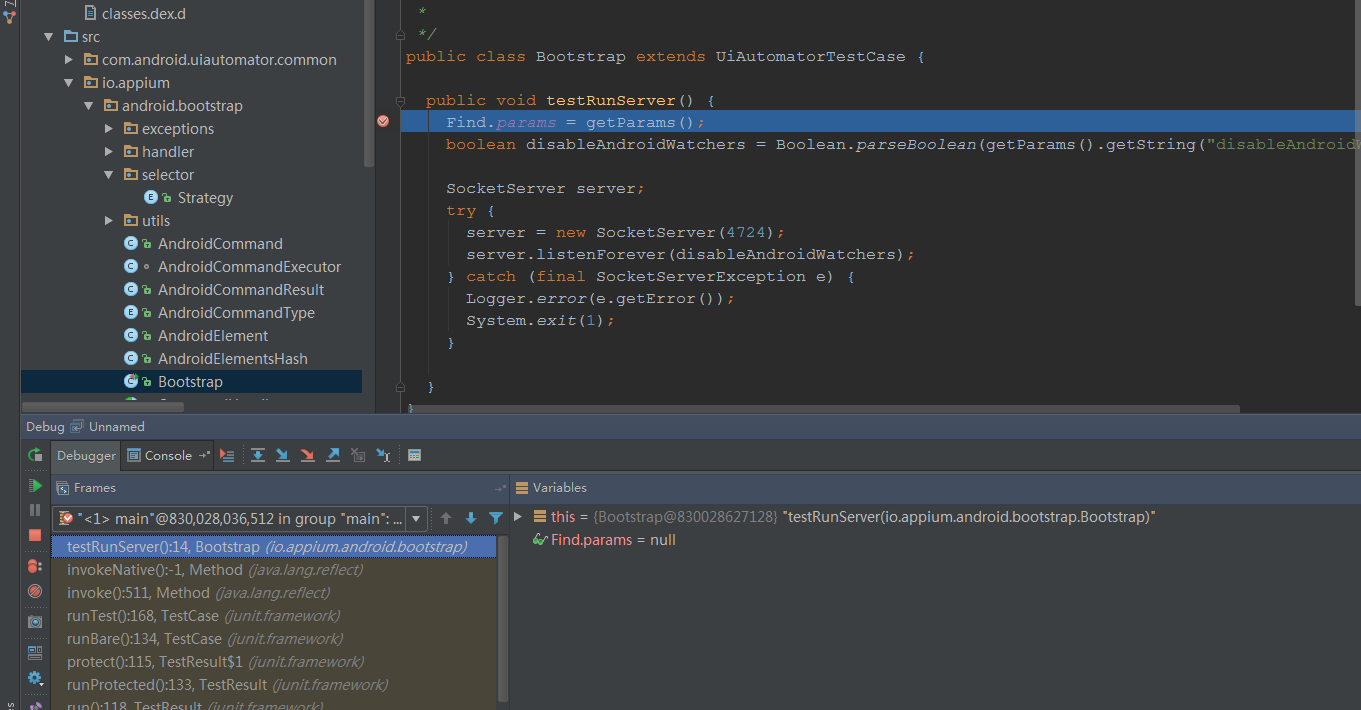This screenshot has height=710, width=1361.
Task: Click the Rerun debug session icon
Action: (x=35, y=455)
